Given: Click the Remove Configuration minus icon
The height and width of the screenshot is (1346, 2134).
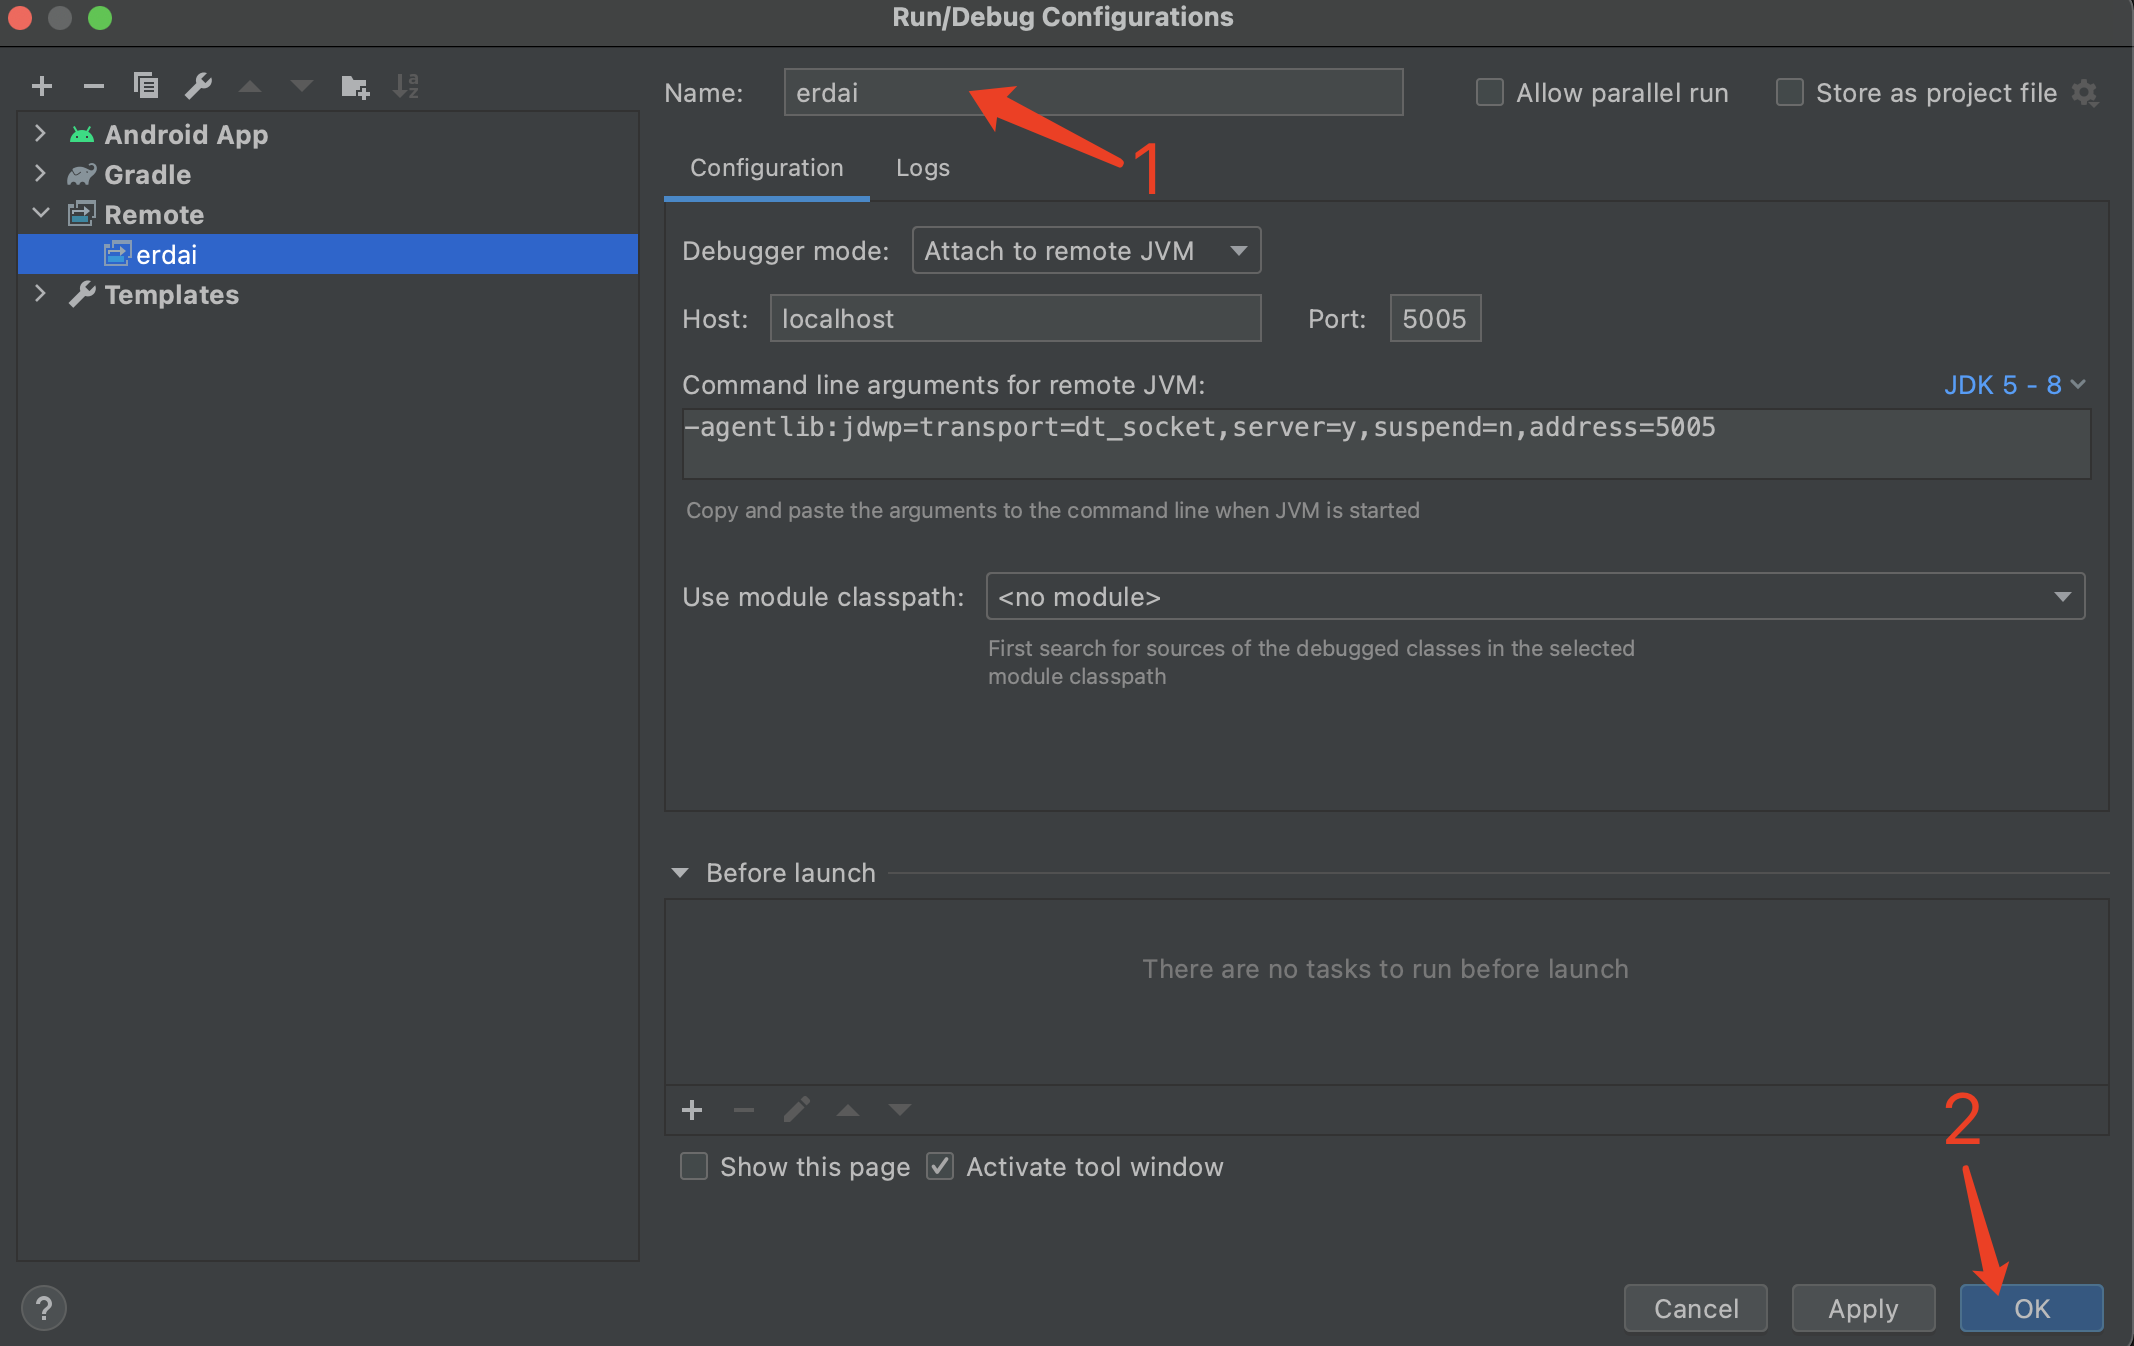Looking at the screenshot, I should click(94, 86).
